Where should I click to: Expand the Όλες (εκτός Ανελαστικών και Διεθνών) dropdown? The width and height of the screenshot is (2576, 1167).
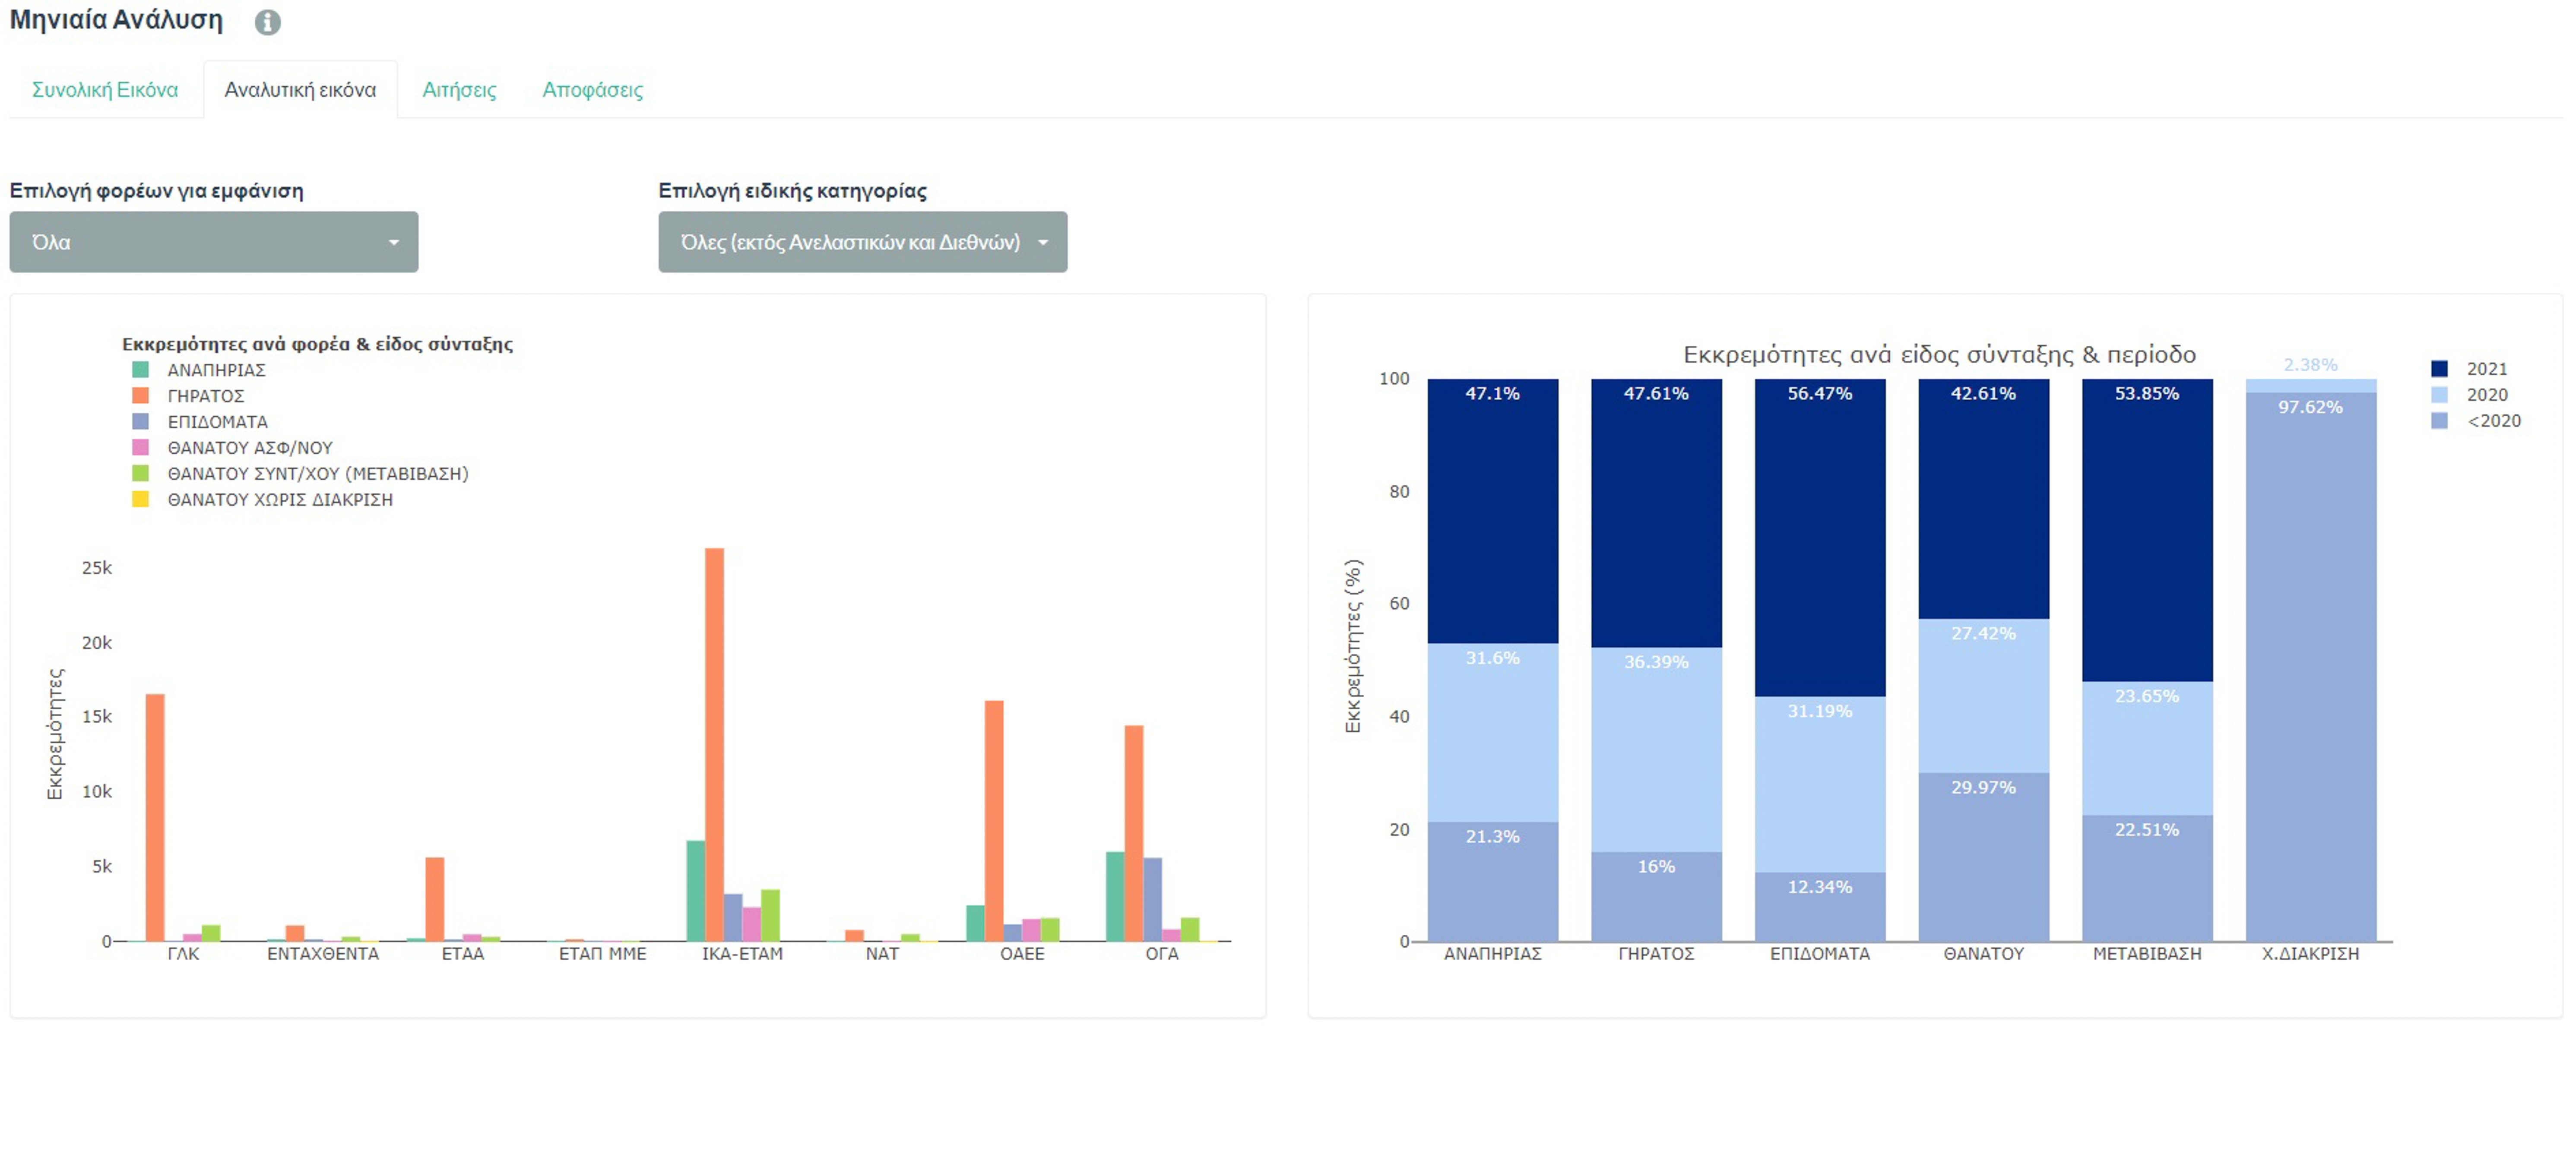(862, 242)
